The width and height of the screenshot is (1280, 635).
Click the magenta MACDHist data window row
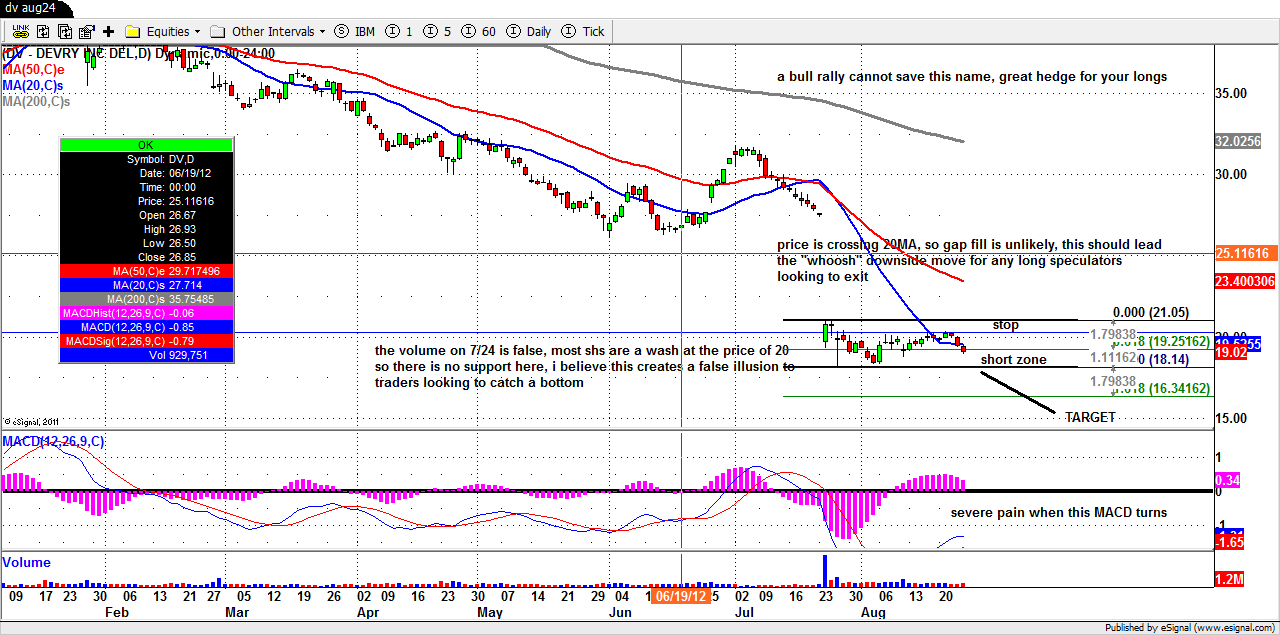(x=146, y=313)
